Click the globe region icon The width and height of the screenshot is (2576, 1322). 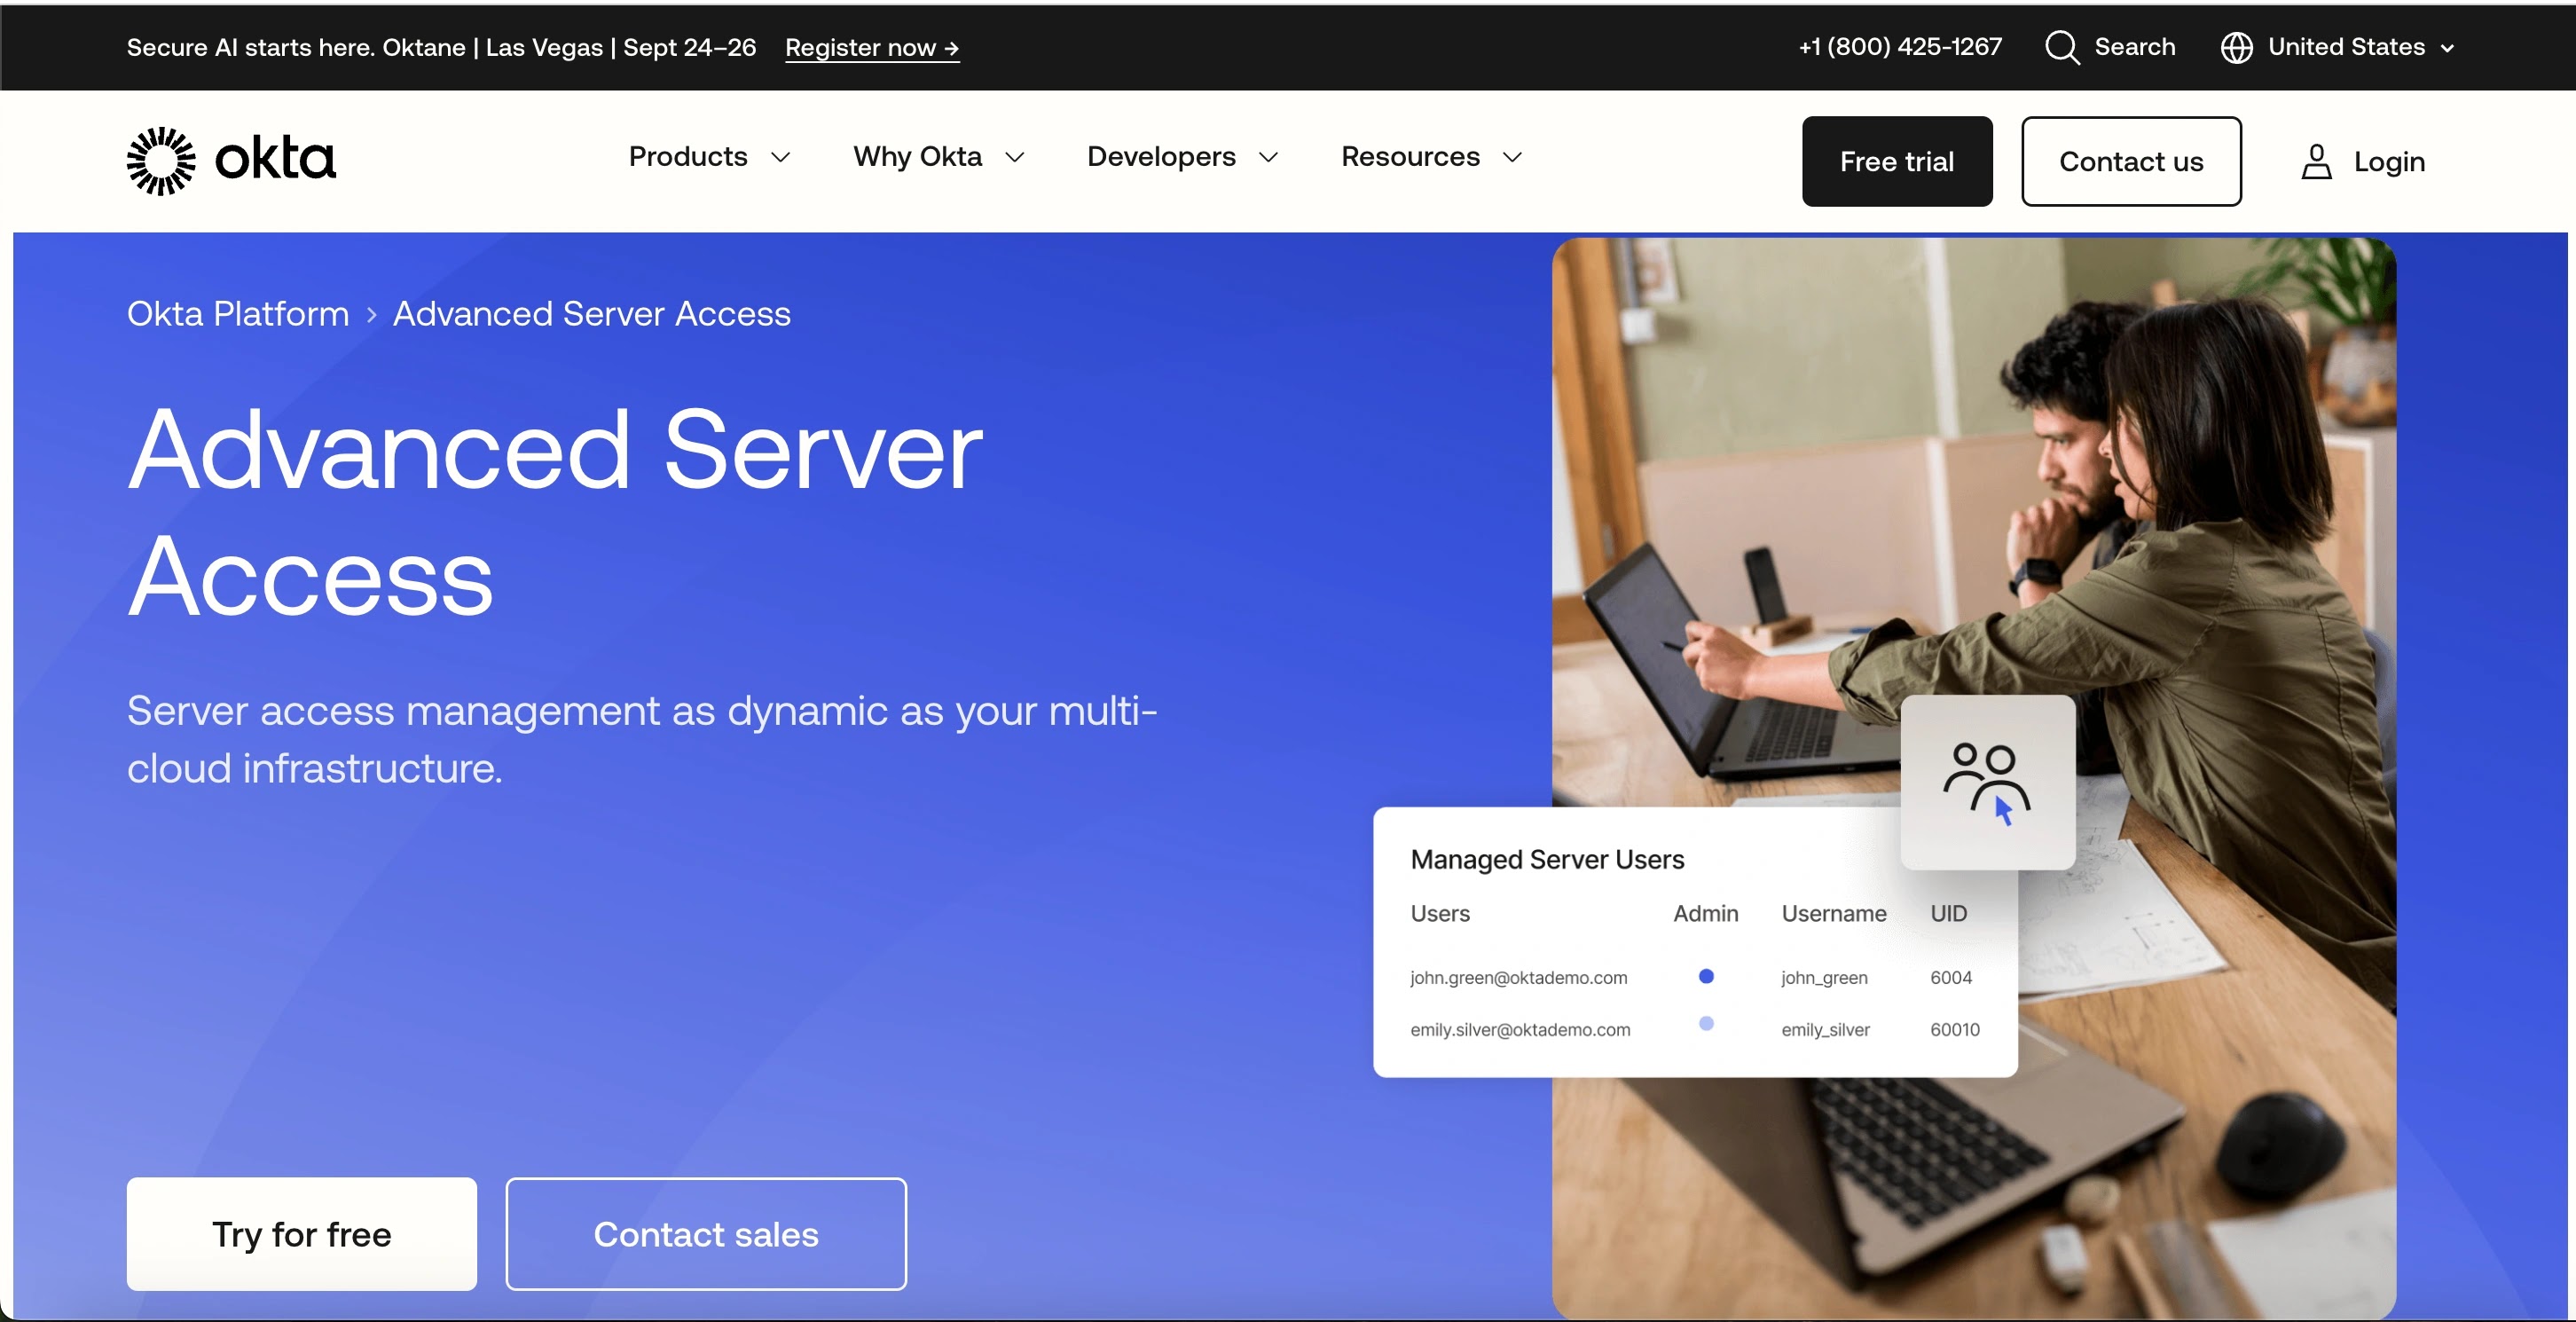(x=2236, y=47)
